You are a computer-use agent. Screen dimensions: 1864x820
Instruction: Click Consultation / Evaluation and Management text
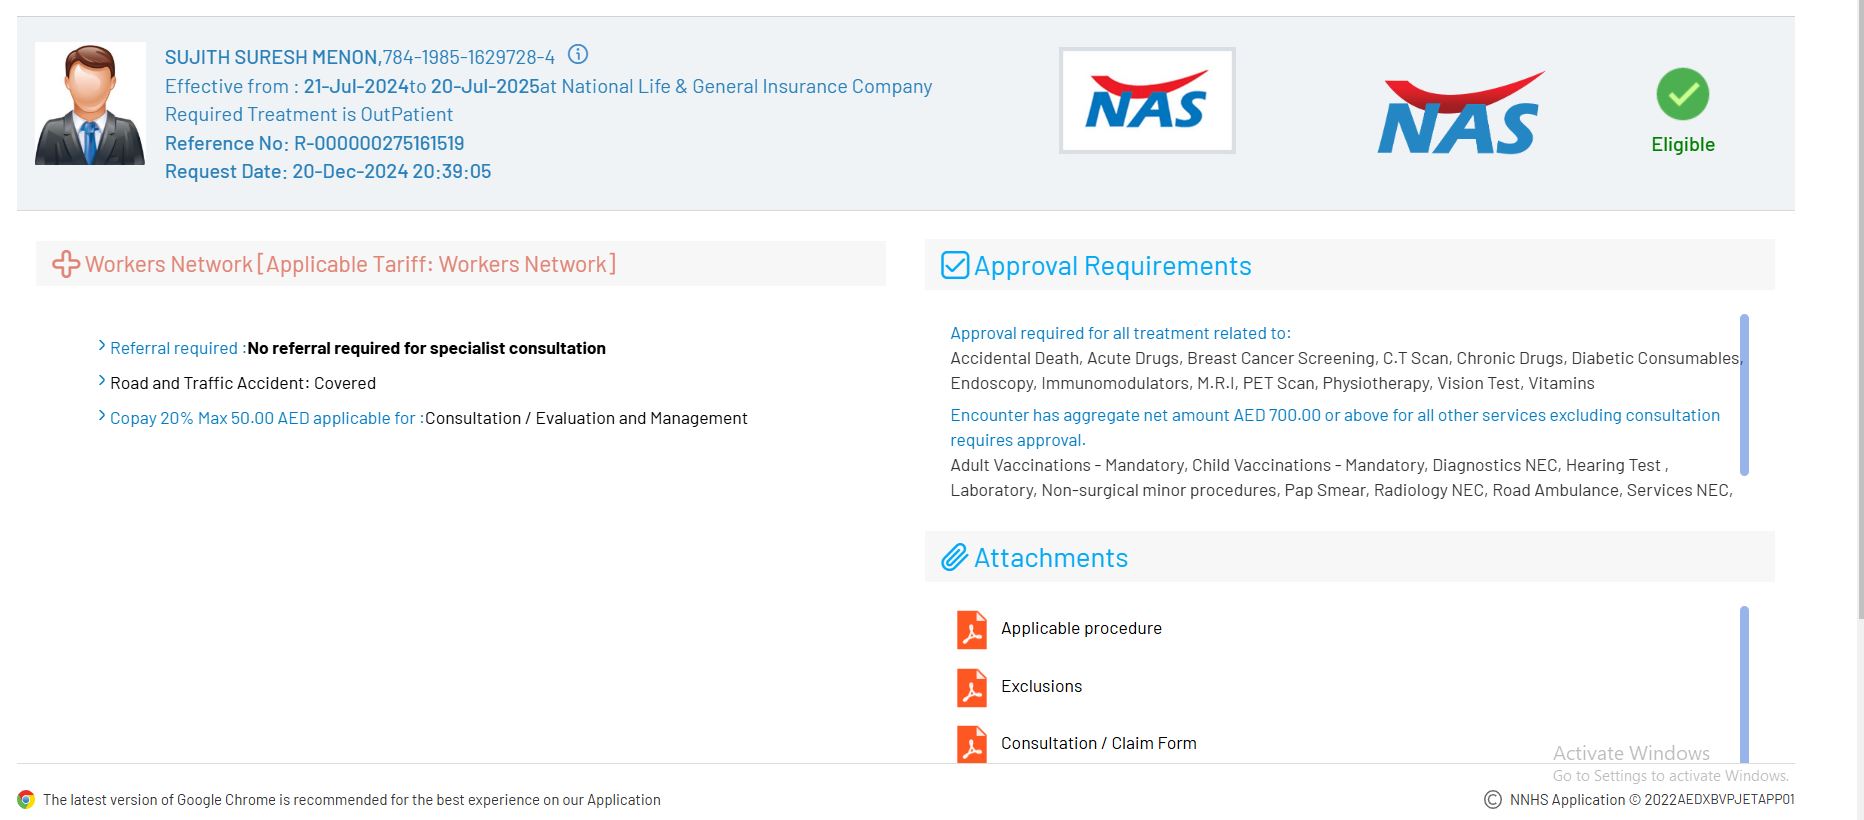(x=586, y=418)
